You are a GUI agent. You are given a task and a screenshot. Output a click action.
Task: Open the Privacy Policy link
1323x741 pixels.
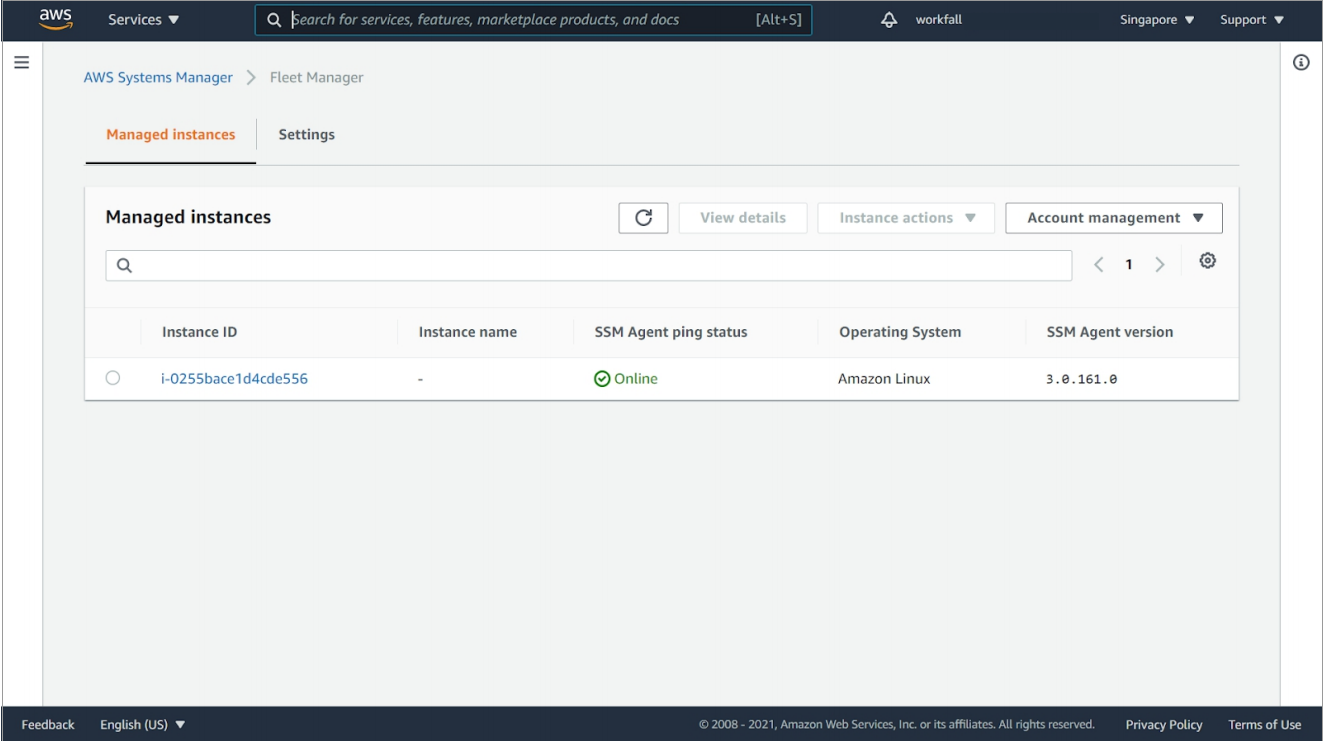click(x=1164, y=725)
